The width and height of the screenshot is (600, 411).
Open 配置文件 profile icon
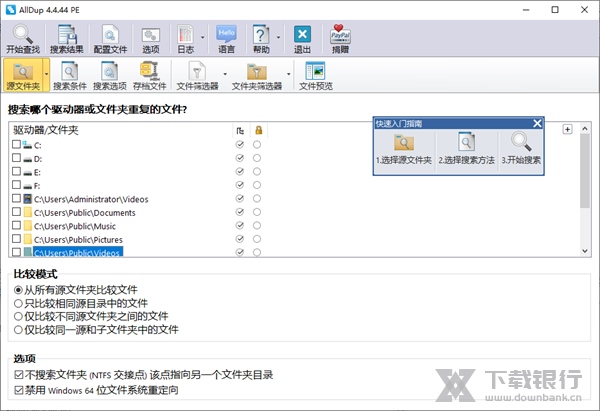110,39
